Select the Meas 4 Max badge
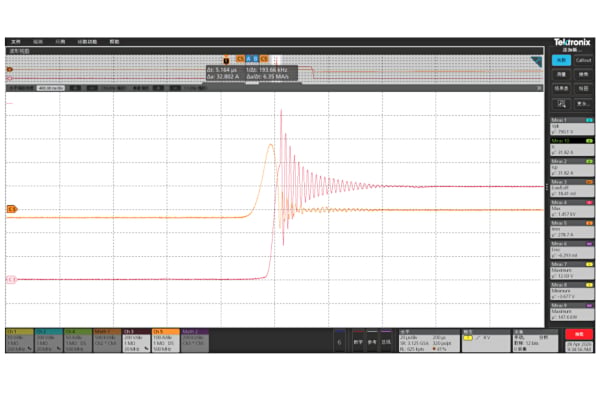600x400 pixels. [572, 209]
